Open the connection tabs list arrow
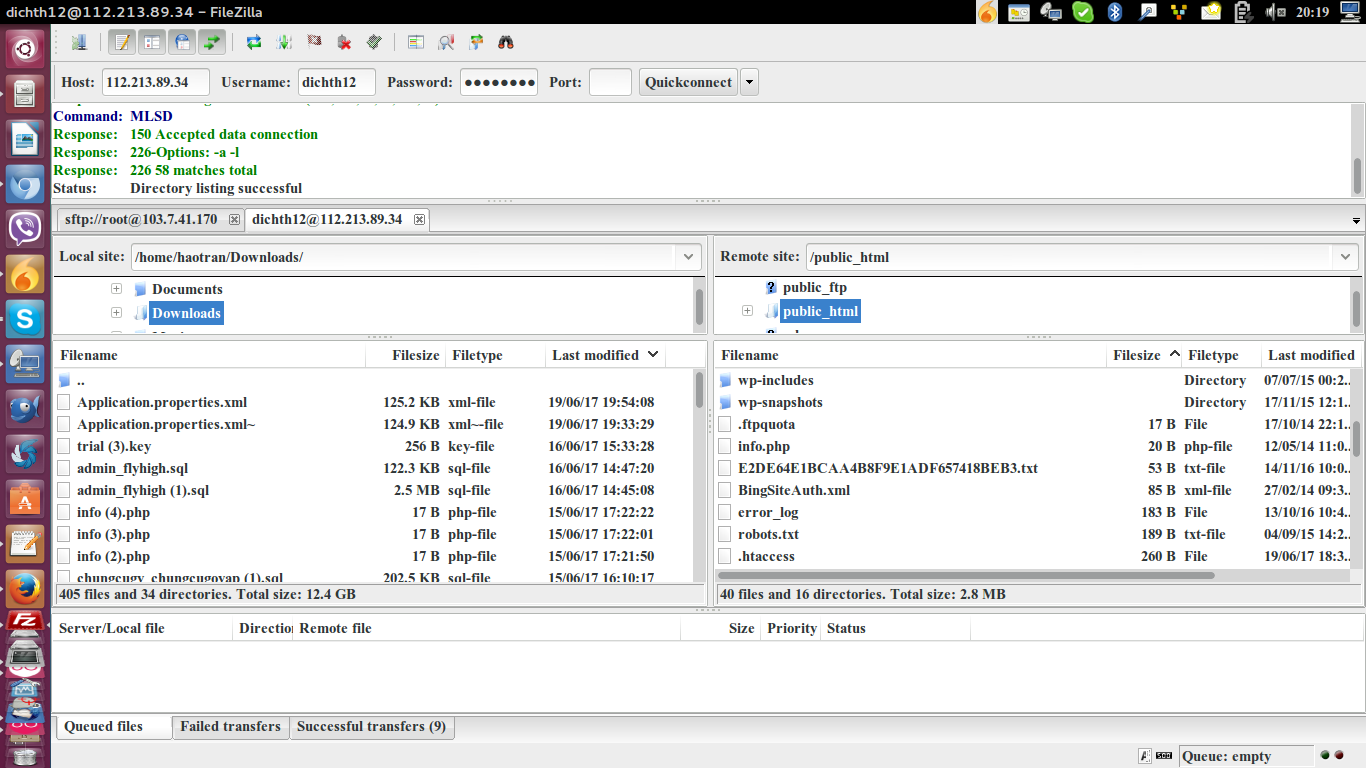This screenshot has width=1366, height=768. click(x=1356, y=220)
